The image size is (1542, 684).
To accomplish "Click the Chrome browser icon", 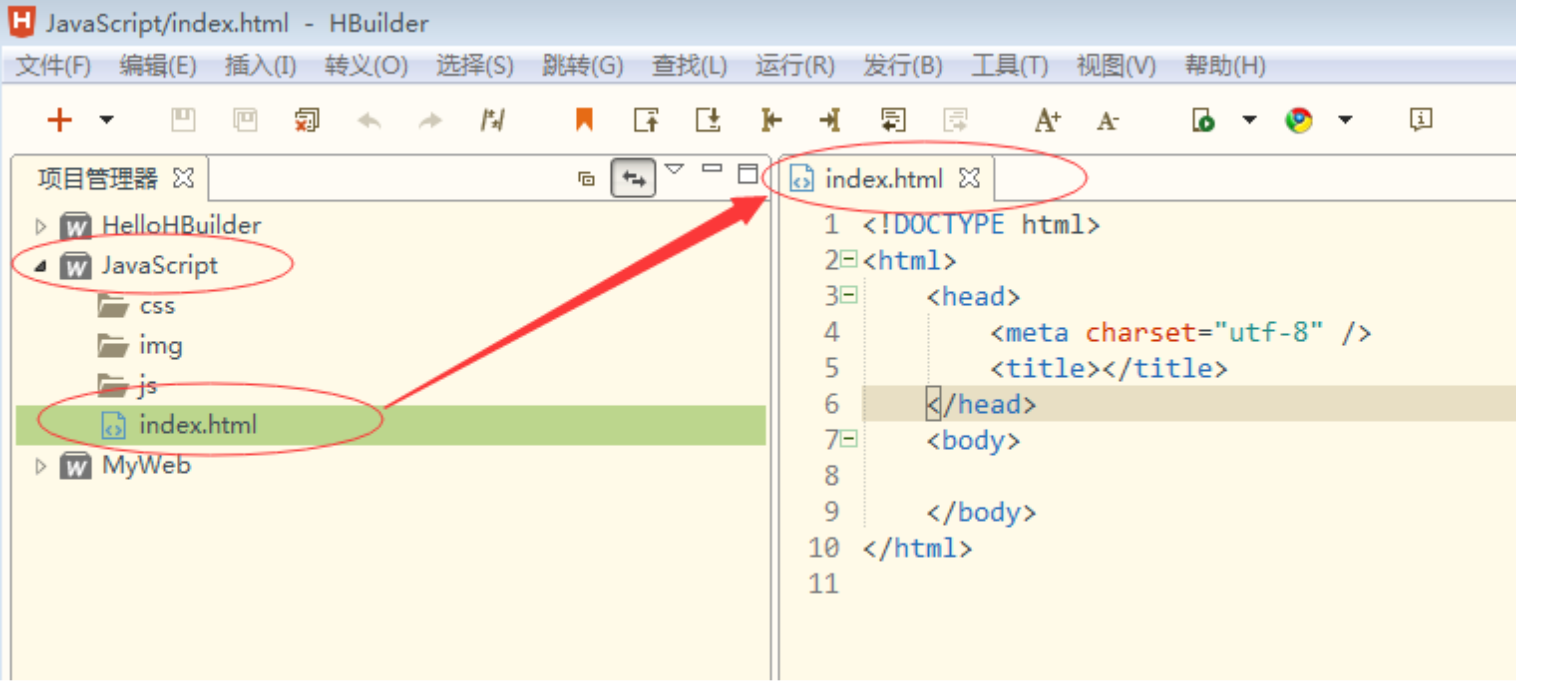I will [x=1299, y=120].
